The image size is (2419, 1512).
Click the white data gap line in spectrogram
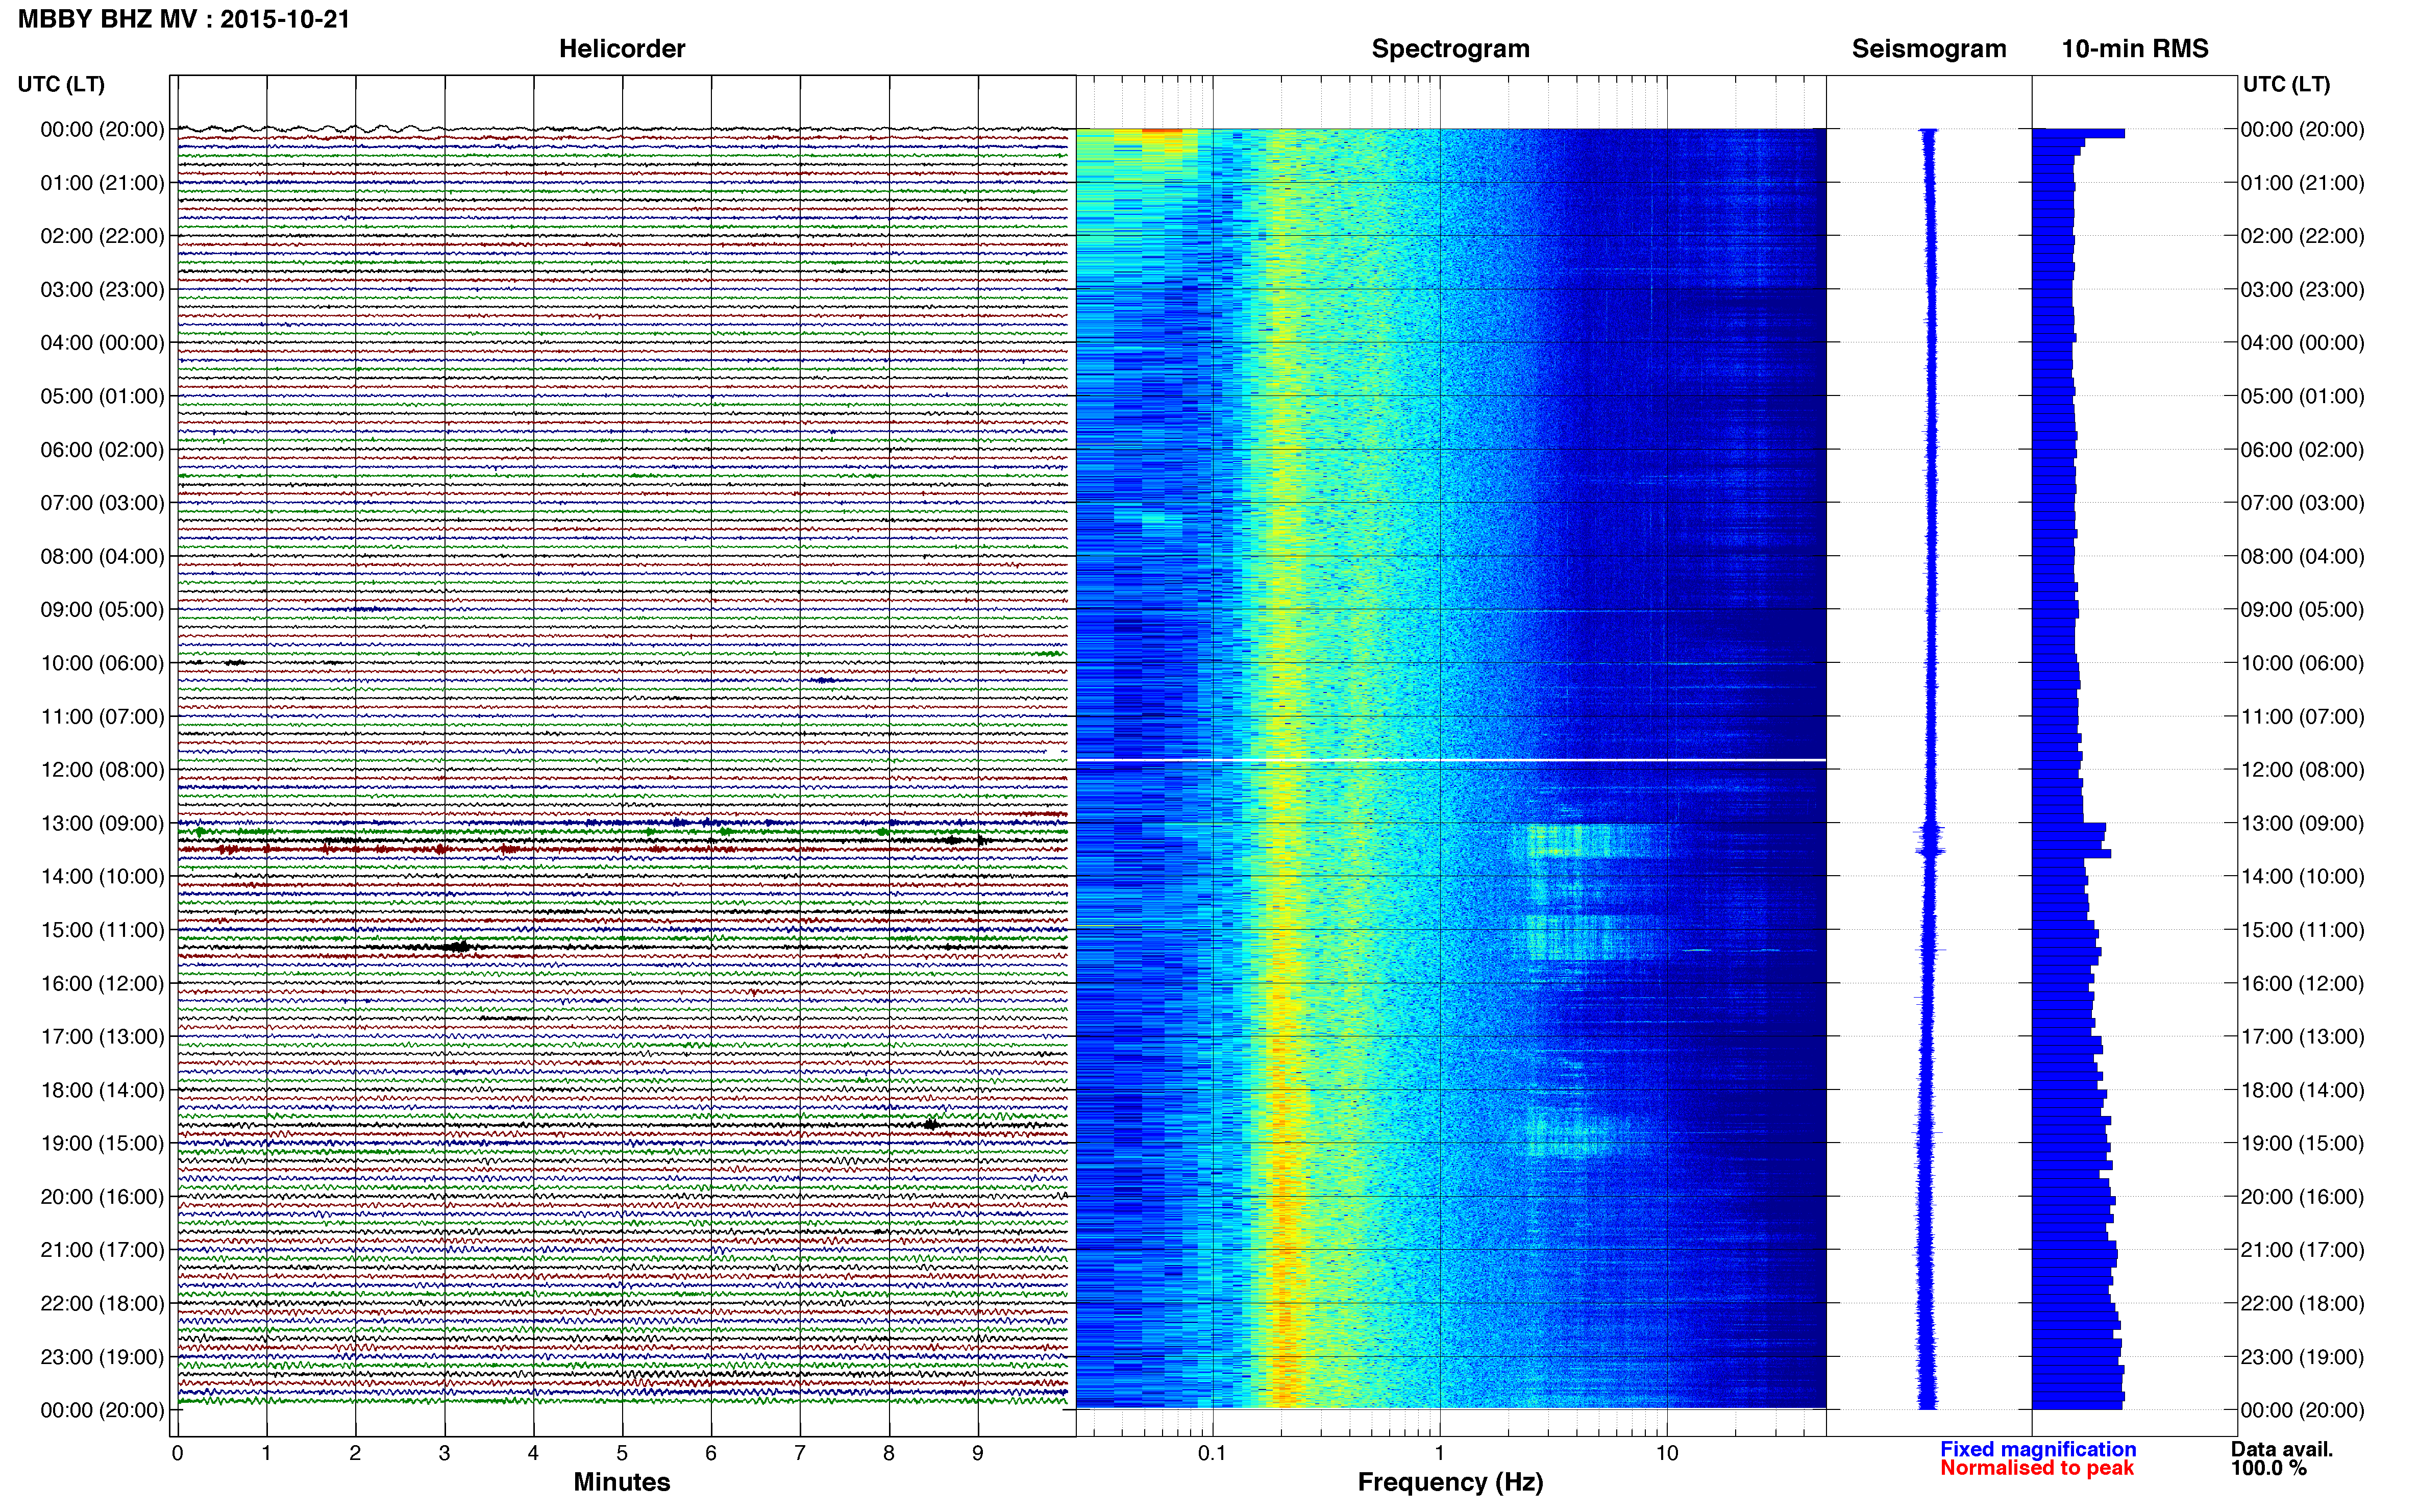pyautogui.click(x=1451, y=760)
